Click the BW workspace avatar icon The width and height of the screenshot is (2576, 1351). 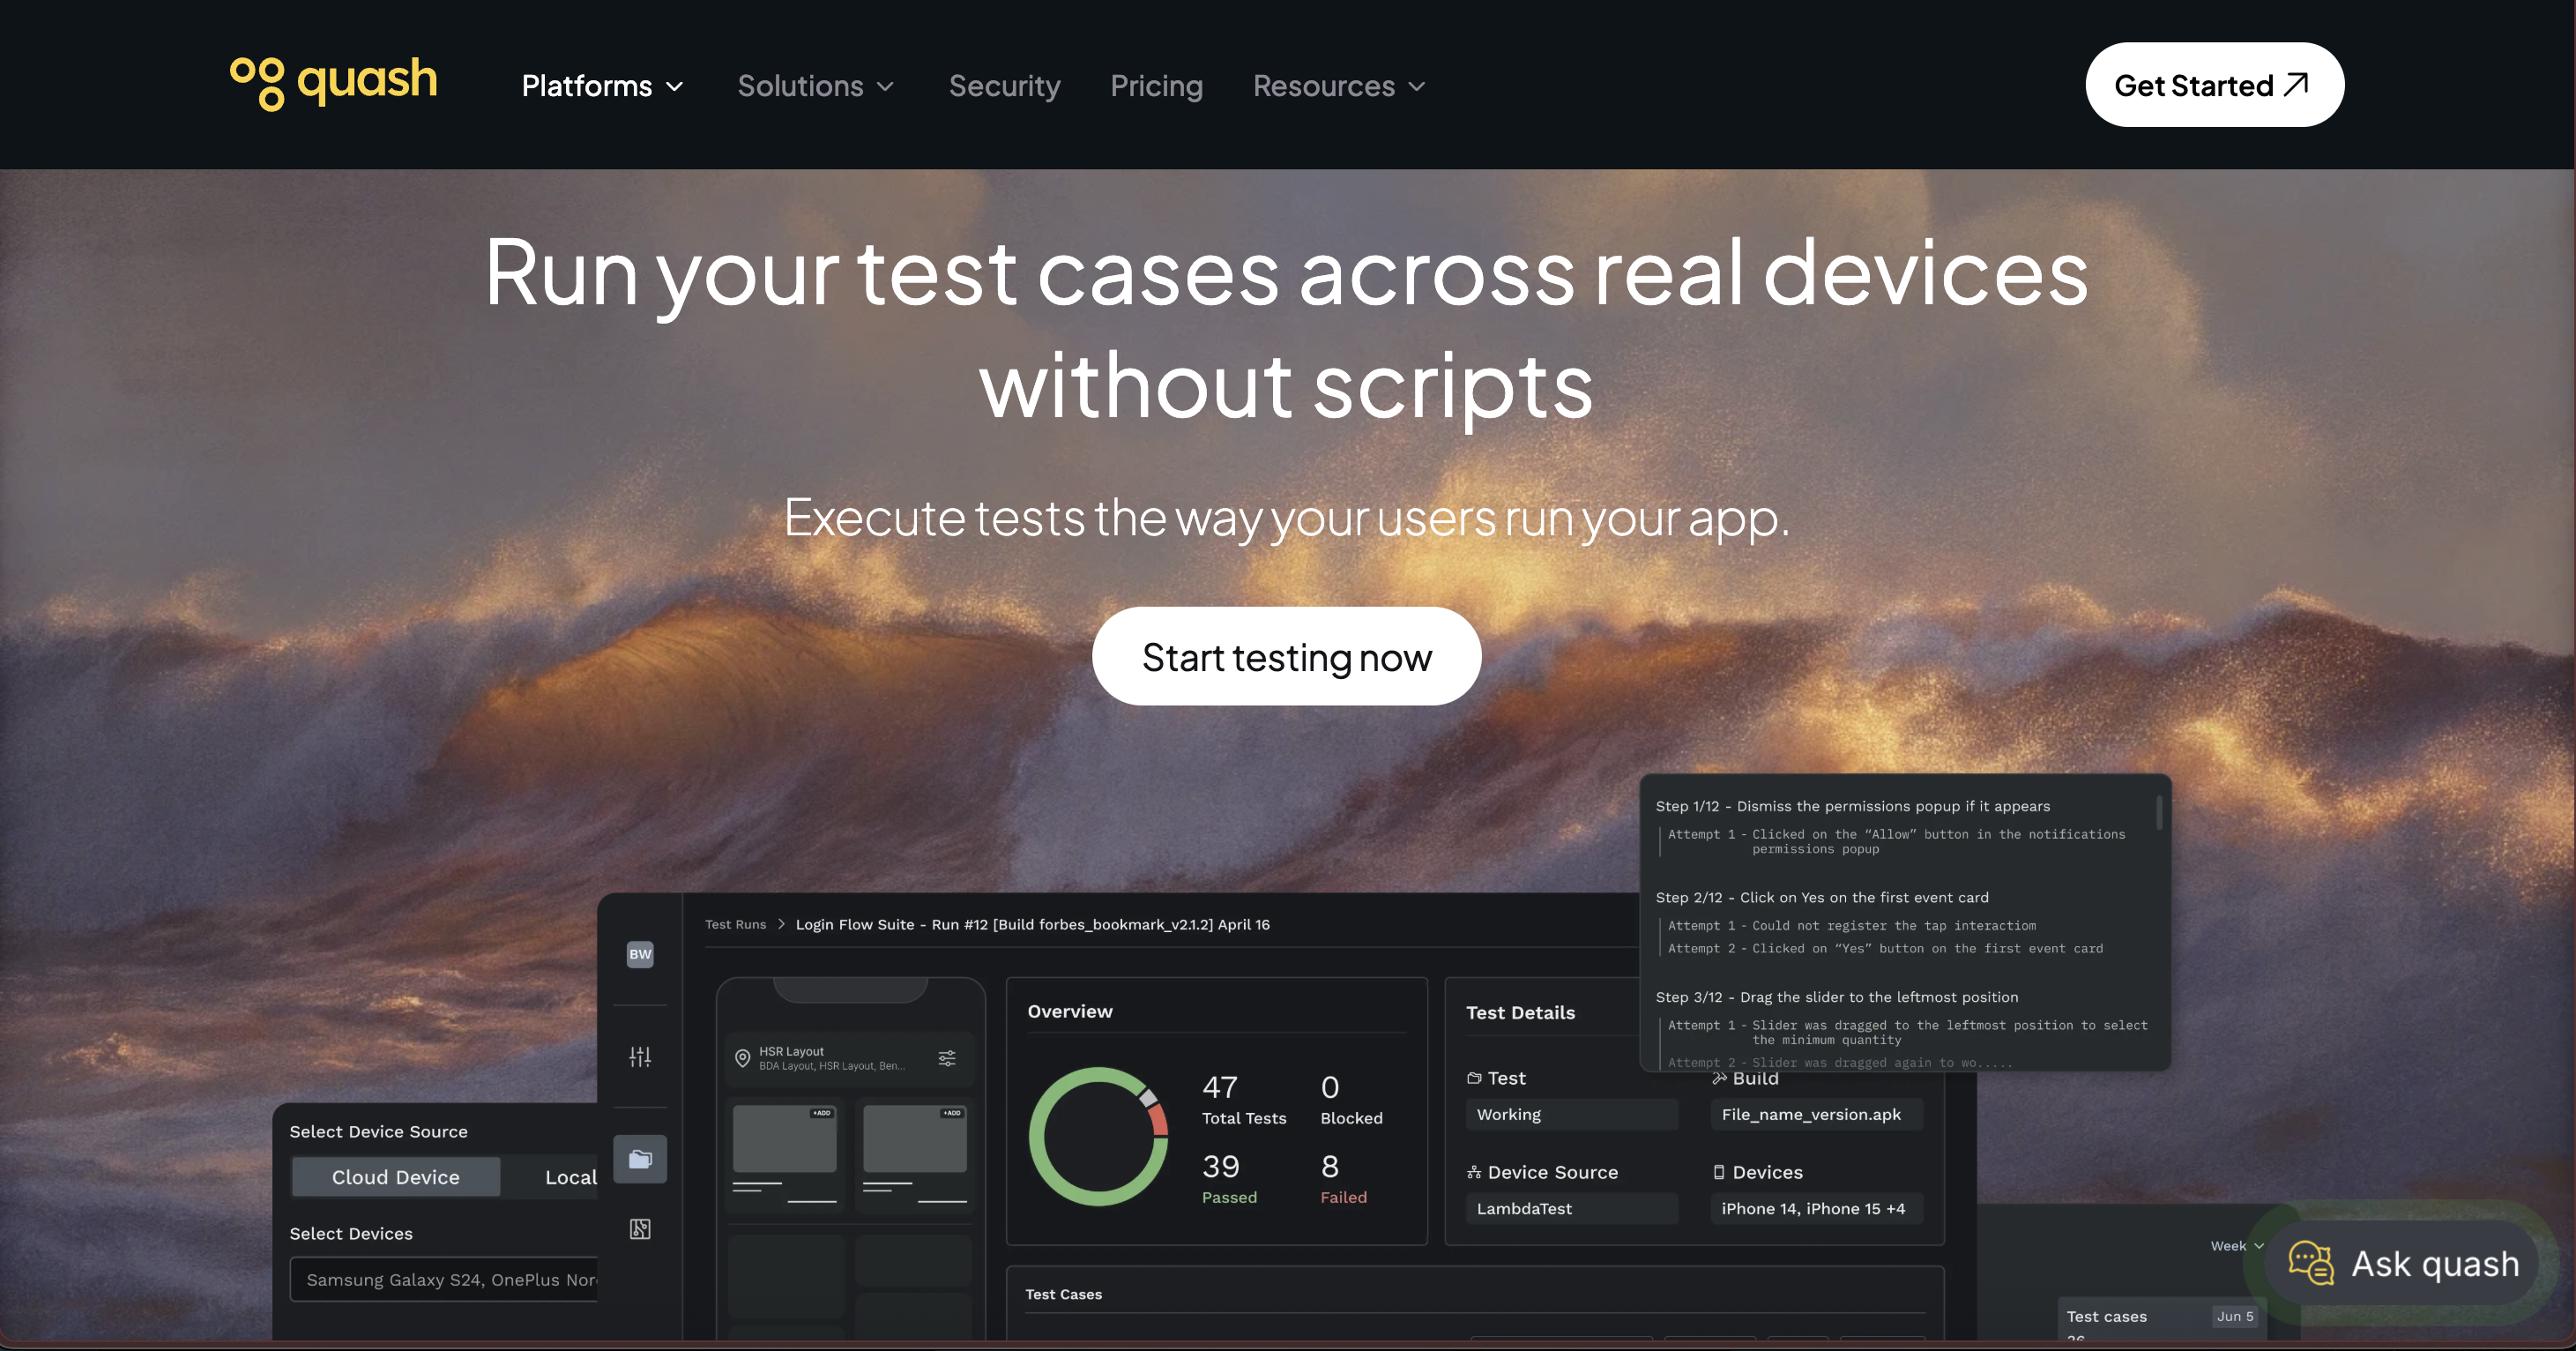[640, 953]
